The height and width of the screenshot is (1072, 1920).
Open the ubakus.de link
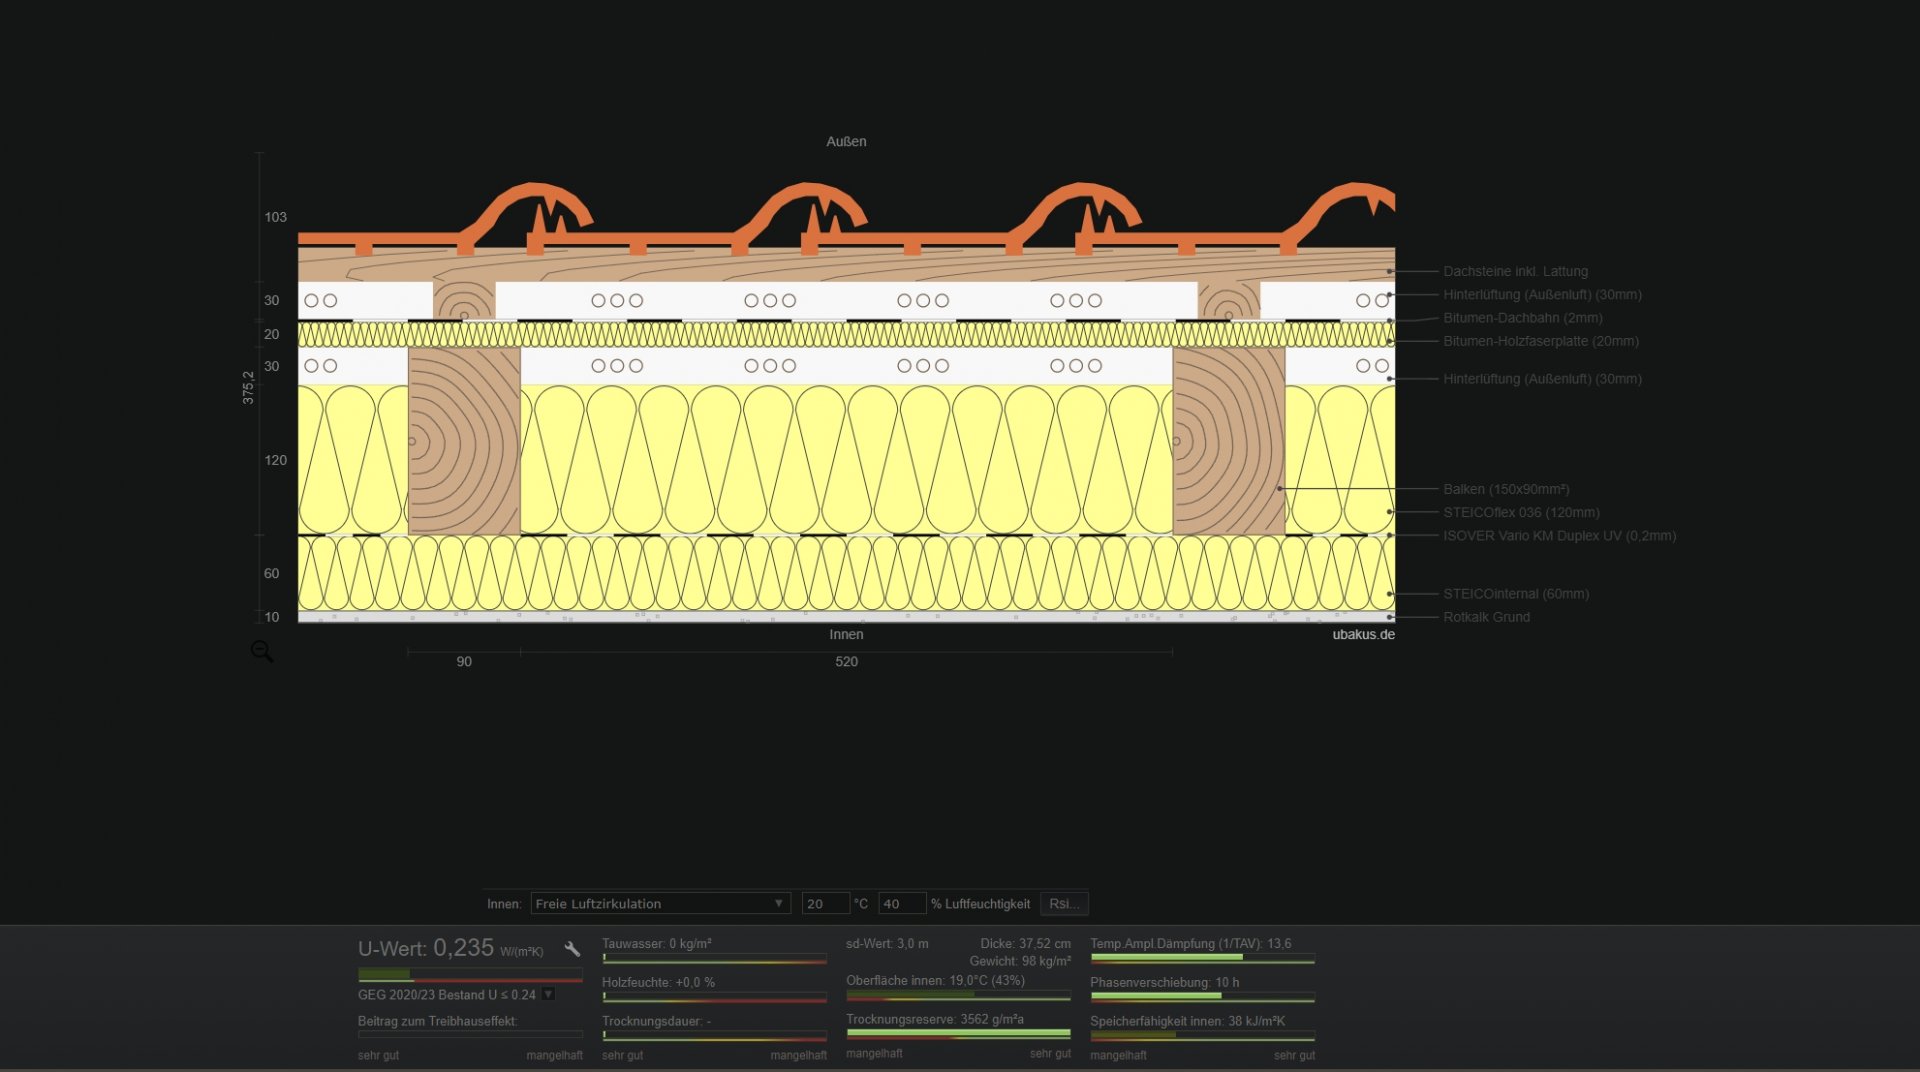tap(1362, 635)
